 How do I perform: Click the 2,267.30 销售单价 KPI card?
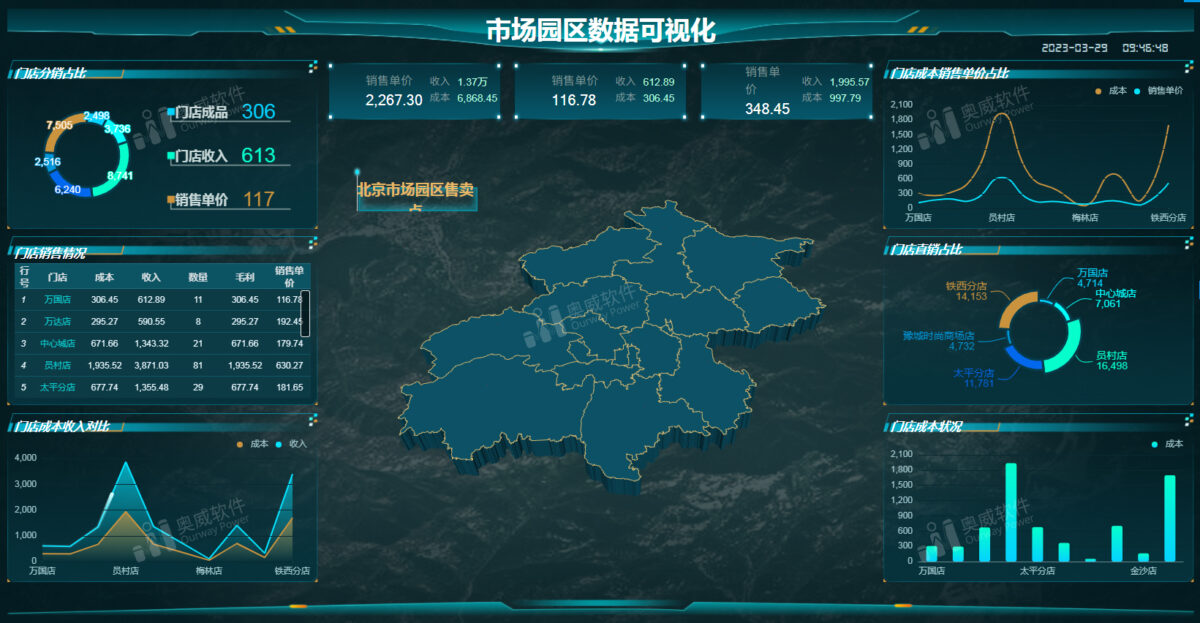(414, 91)
